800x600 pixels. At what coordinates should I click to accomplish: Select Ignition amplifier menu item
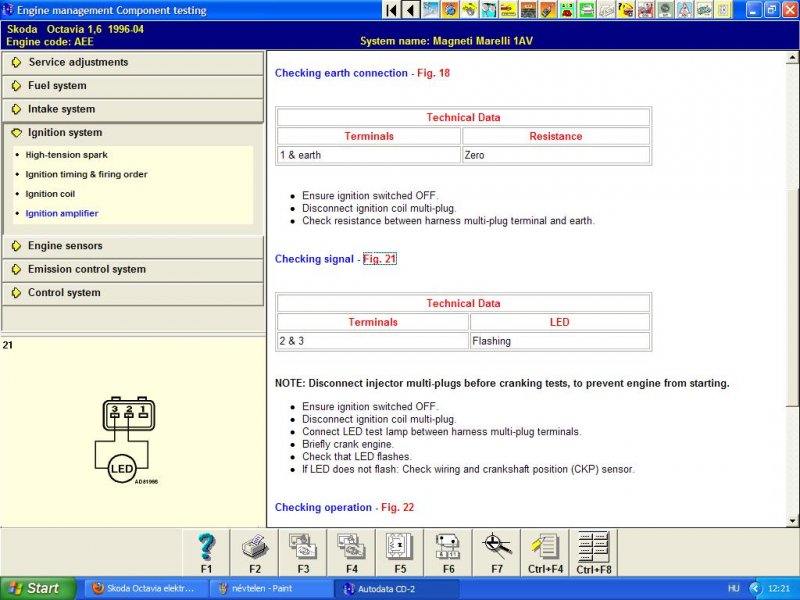pyautogui.click(x=62, y=213)
